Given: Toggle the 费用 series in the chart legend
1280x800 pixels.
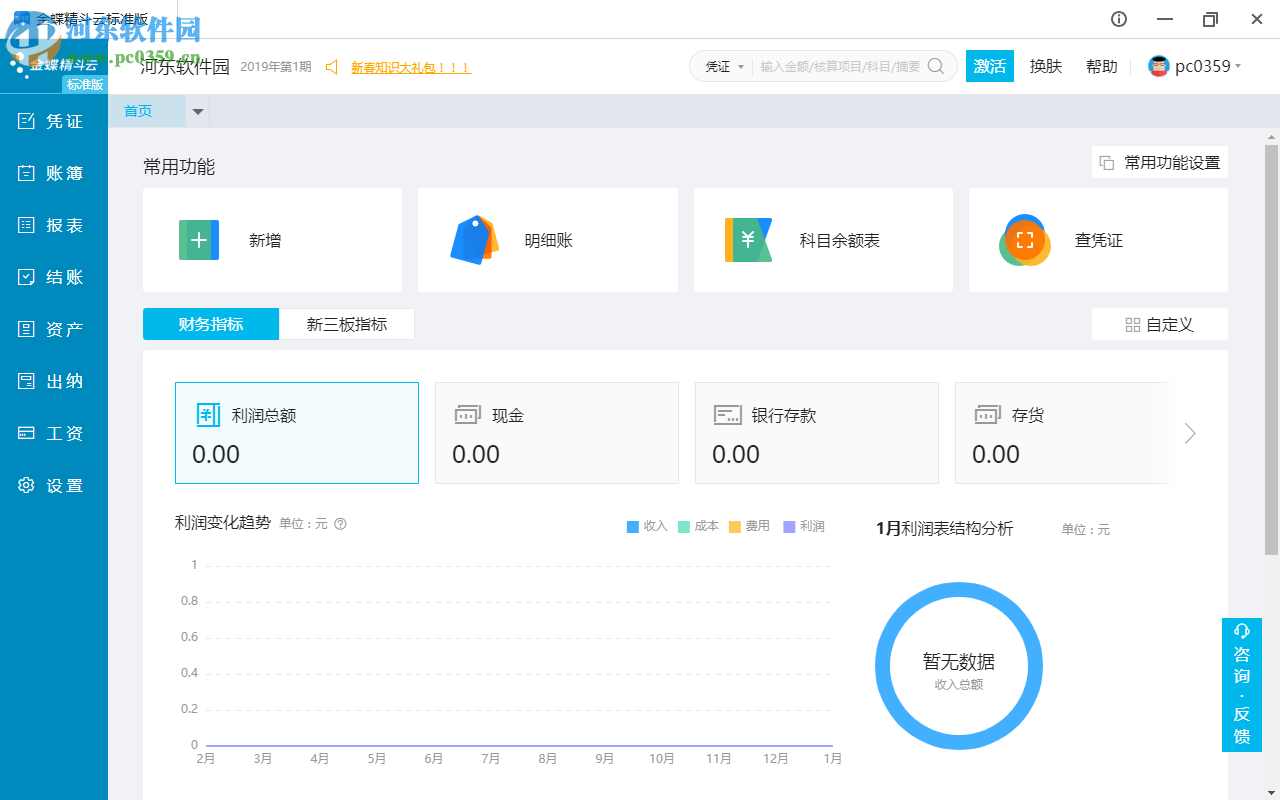Looking at the screenshot, I should tap(751, 526).
